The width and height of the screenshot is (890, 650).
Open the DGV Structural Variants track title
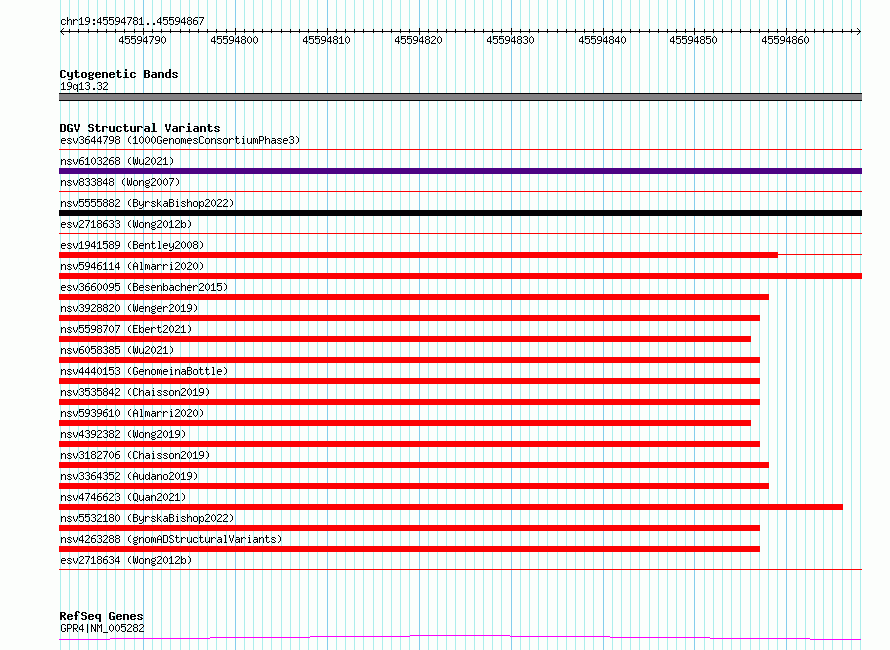tap(140, 128)
